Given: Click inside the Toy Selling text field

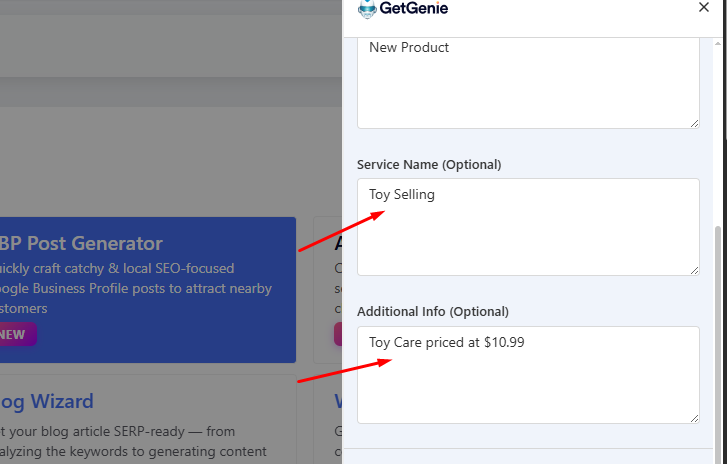Looking at the screenshot, I should [x=528, y=227].
